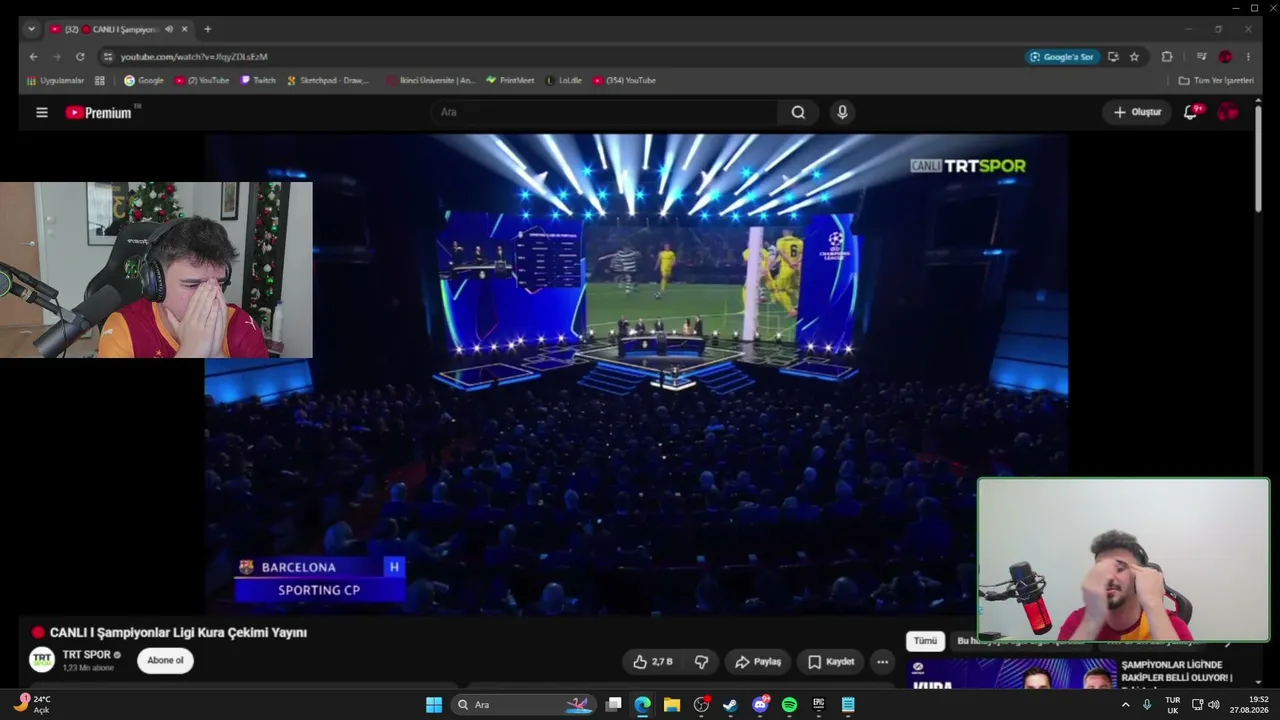Open File Explorer from the taskbar
The height and width of the screenshot is (720, 1280).
[x=672, y=705]
